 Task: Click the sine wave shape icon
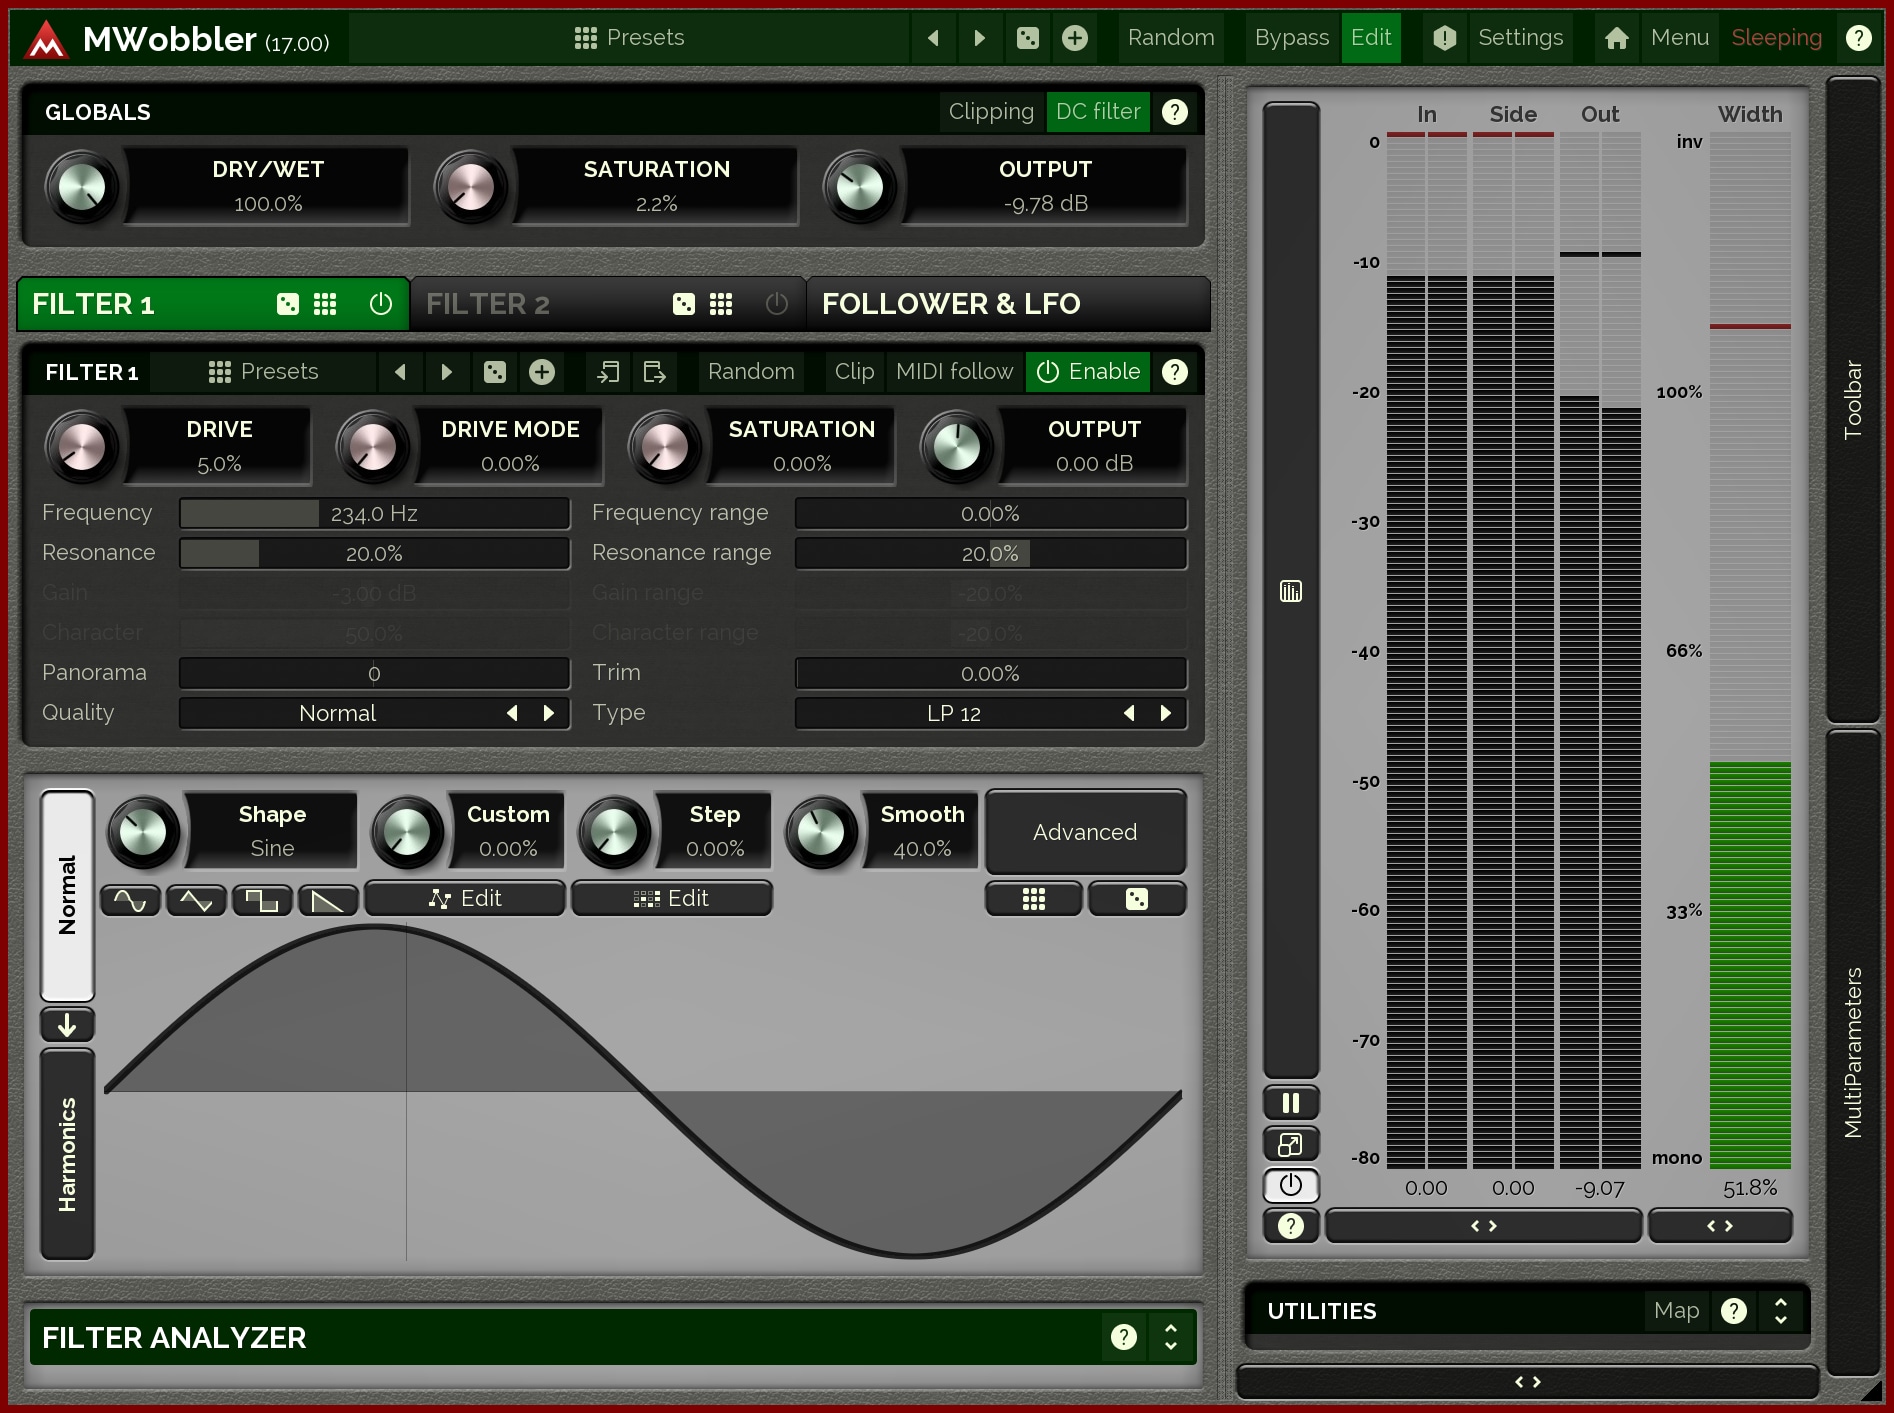click(130, 900)
